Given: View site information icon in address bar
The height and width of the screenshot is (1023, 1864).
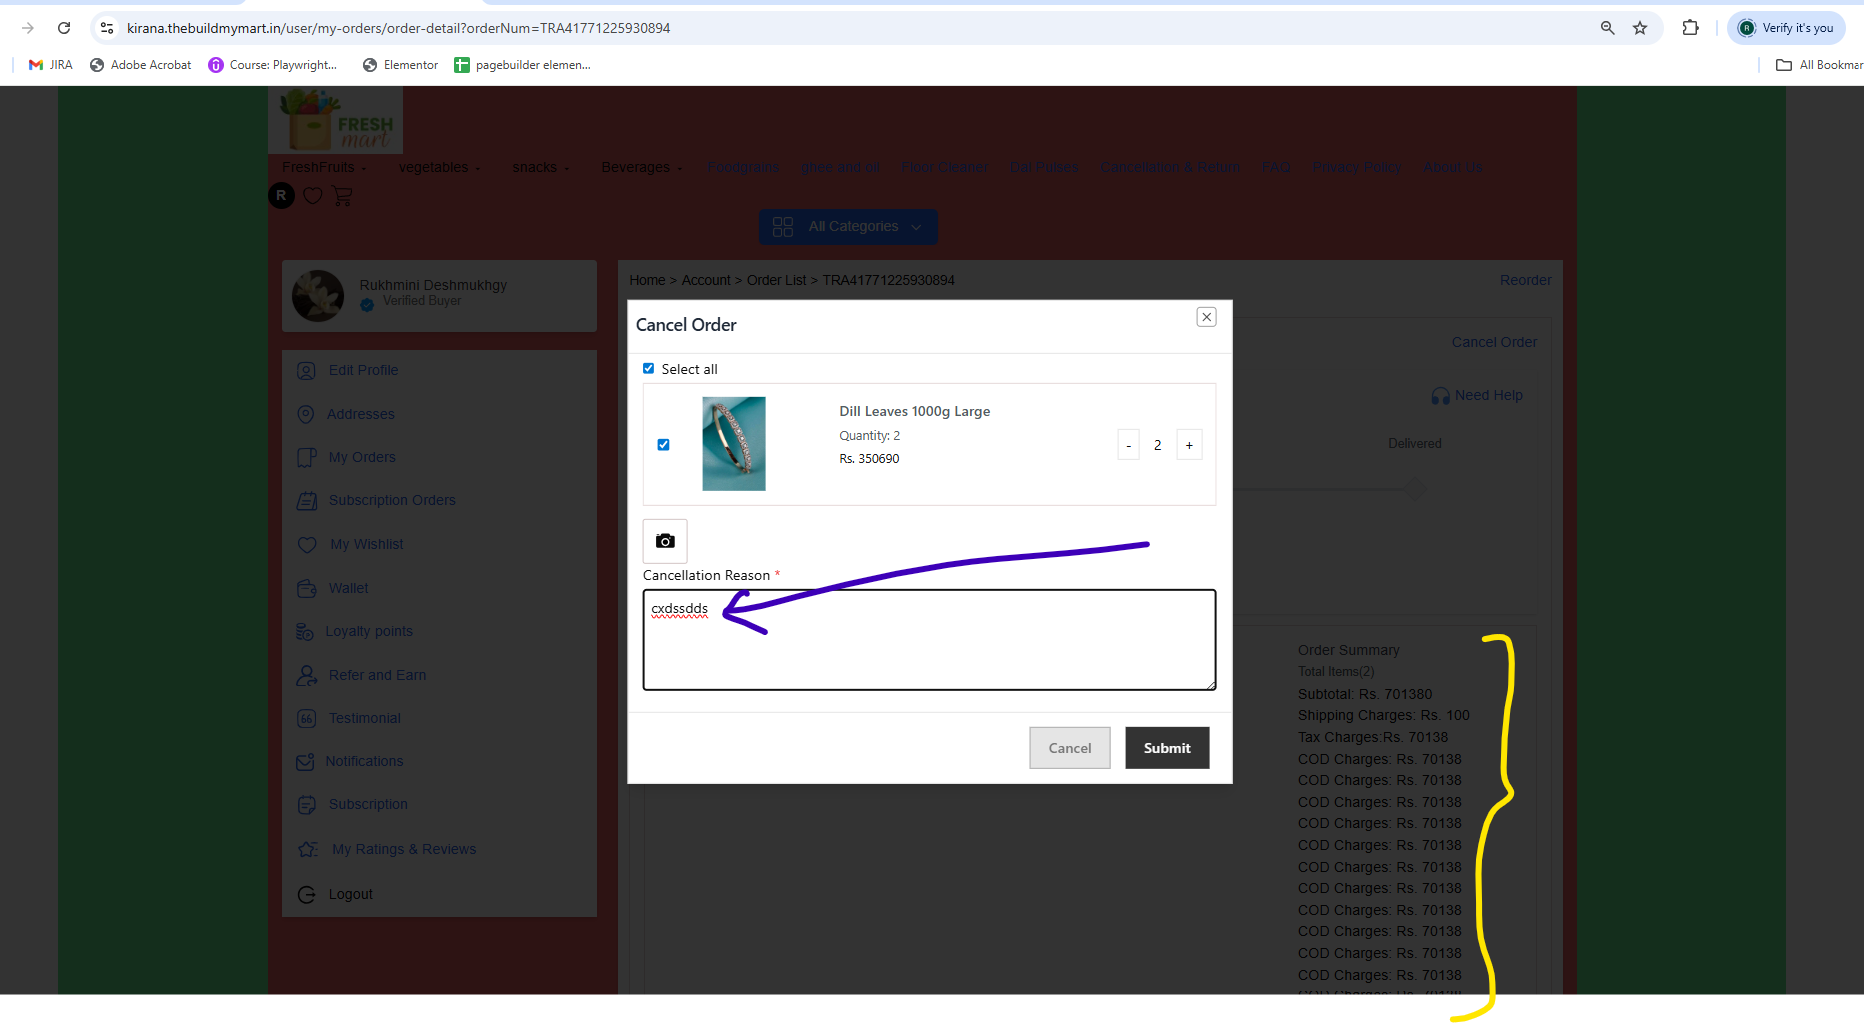Looking at the screenshot, I should point(107,28).
